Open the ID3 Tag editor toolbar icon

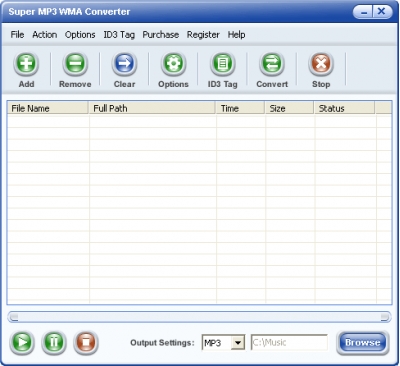(223, 64)
